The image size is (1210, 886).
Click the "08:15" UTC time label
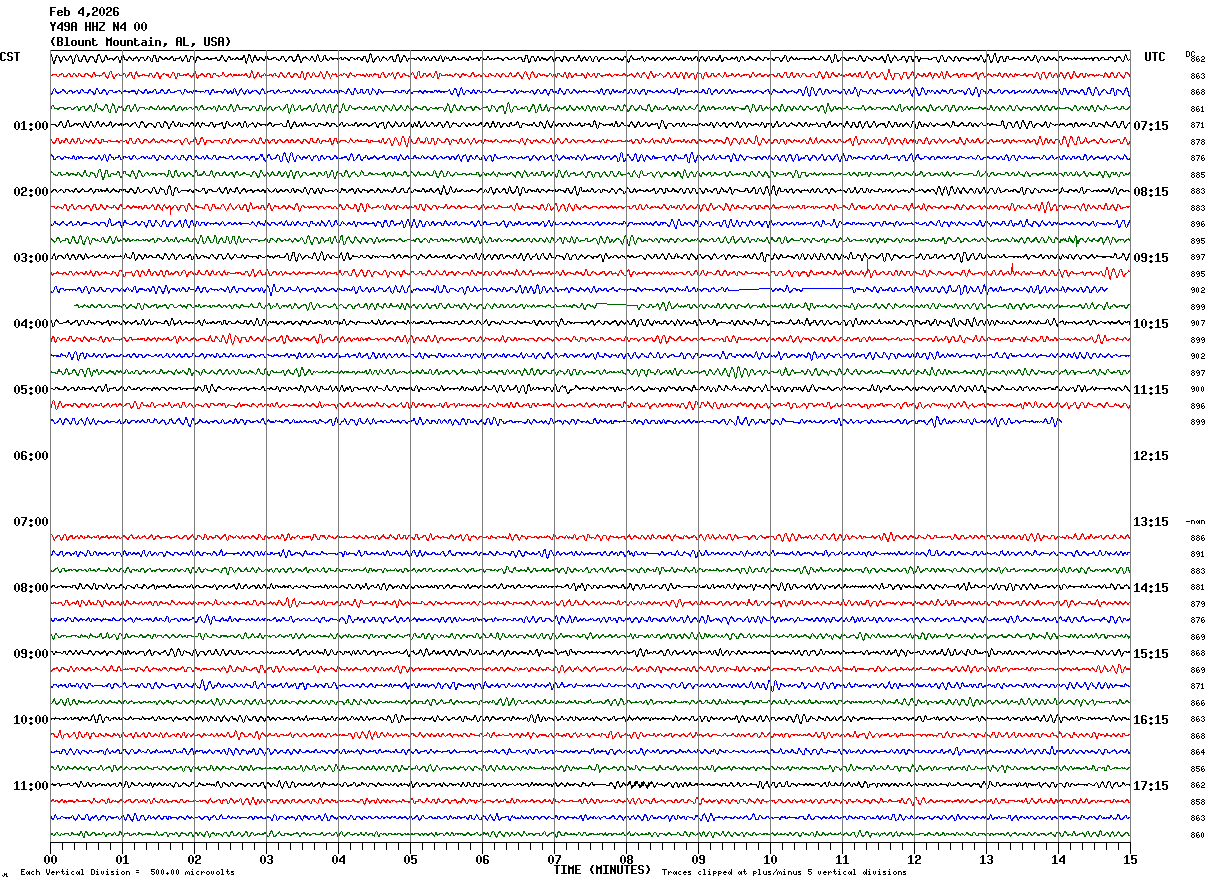tap(1151, 192)
